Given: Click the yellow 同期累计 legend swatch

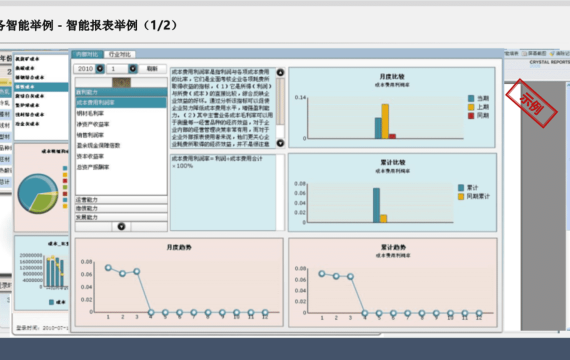Looking at the screenshot, I should coord(461,196).
